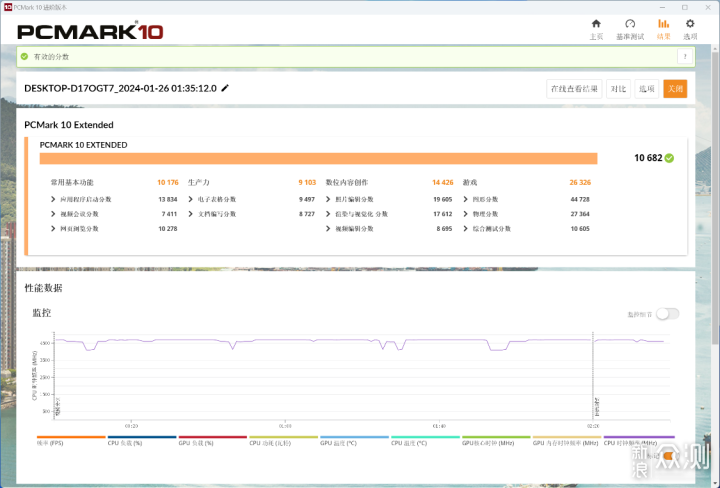Click the dashed timeline marker near 02:00

(x=593, y=374)
